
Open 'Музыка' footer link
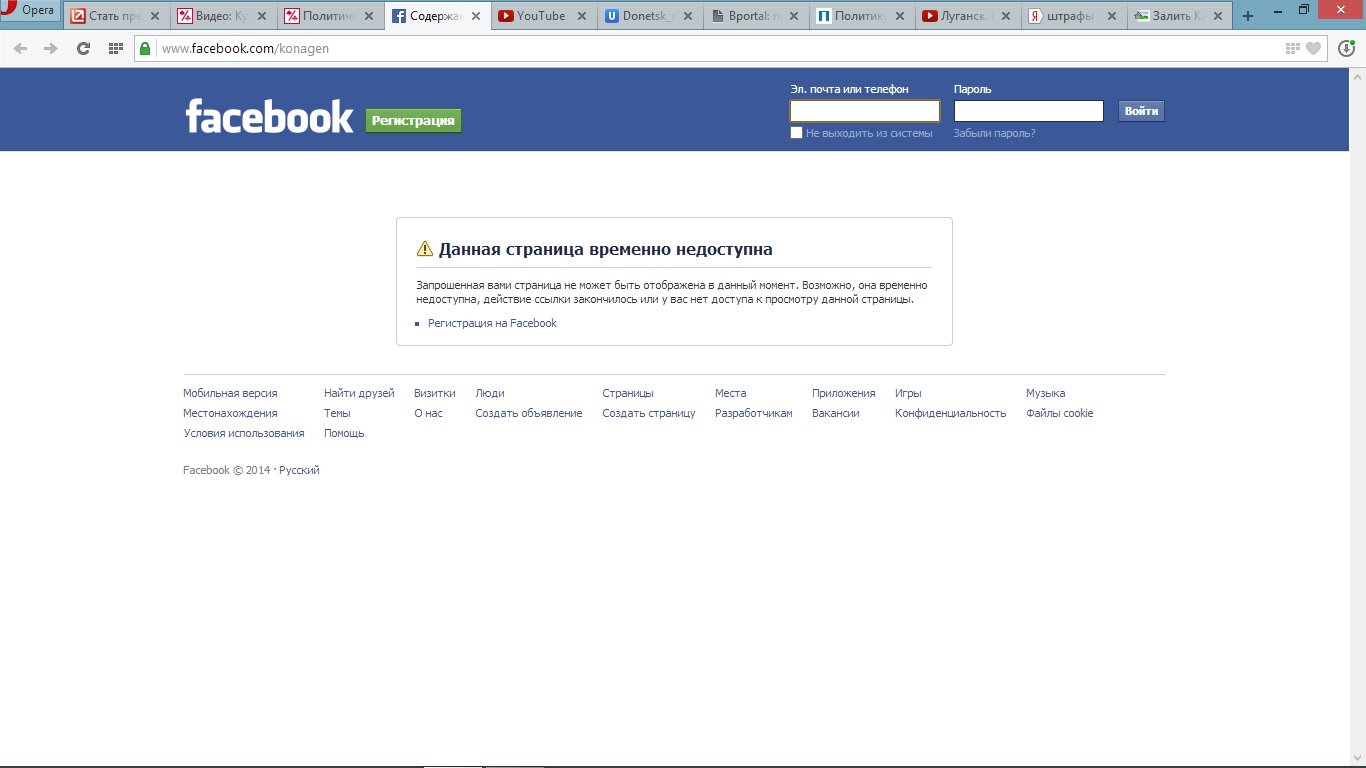pos(1045,393)
